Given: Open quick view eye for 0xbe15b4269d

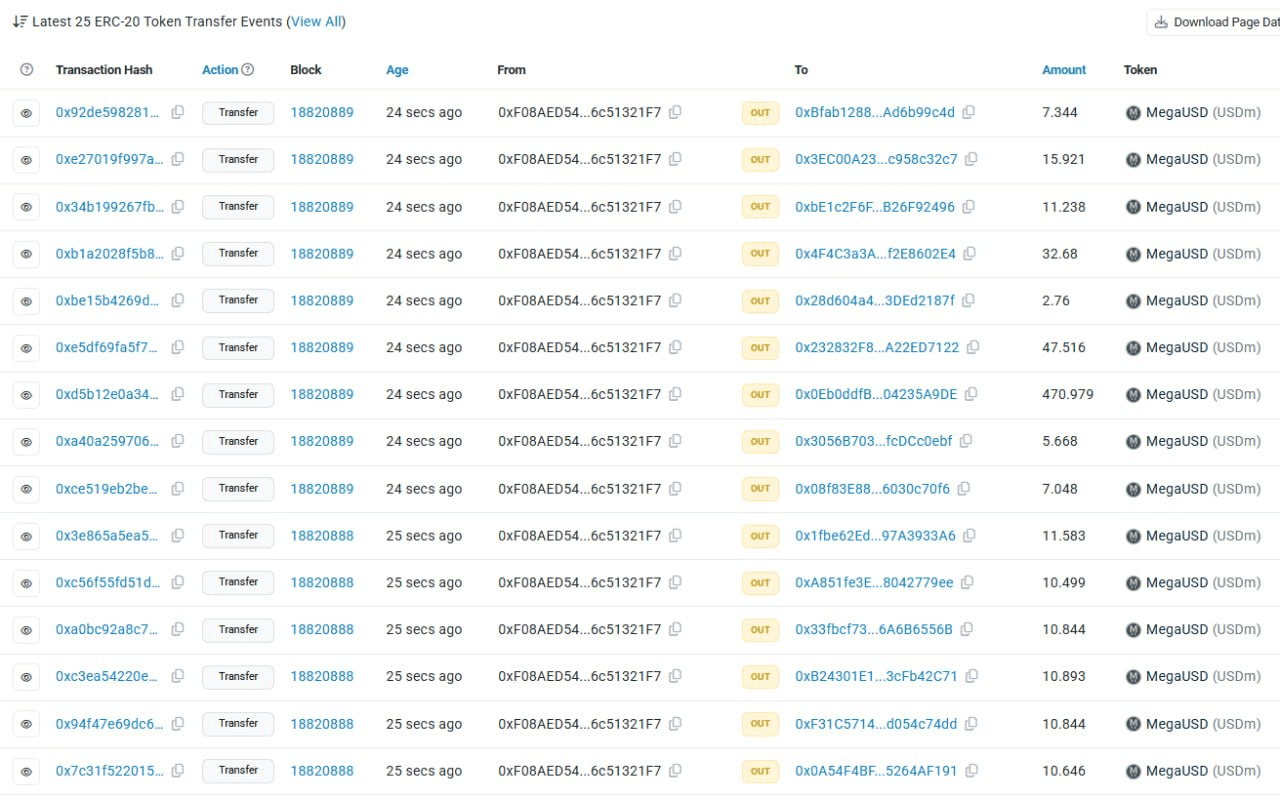Looking at the screenshot, I should coord(26,301).
